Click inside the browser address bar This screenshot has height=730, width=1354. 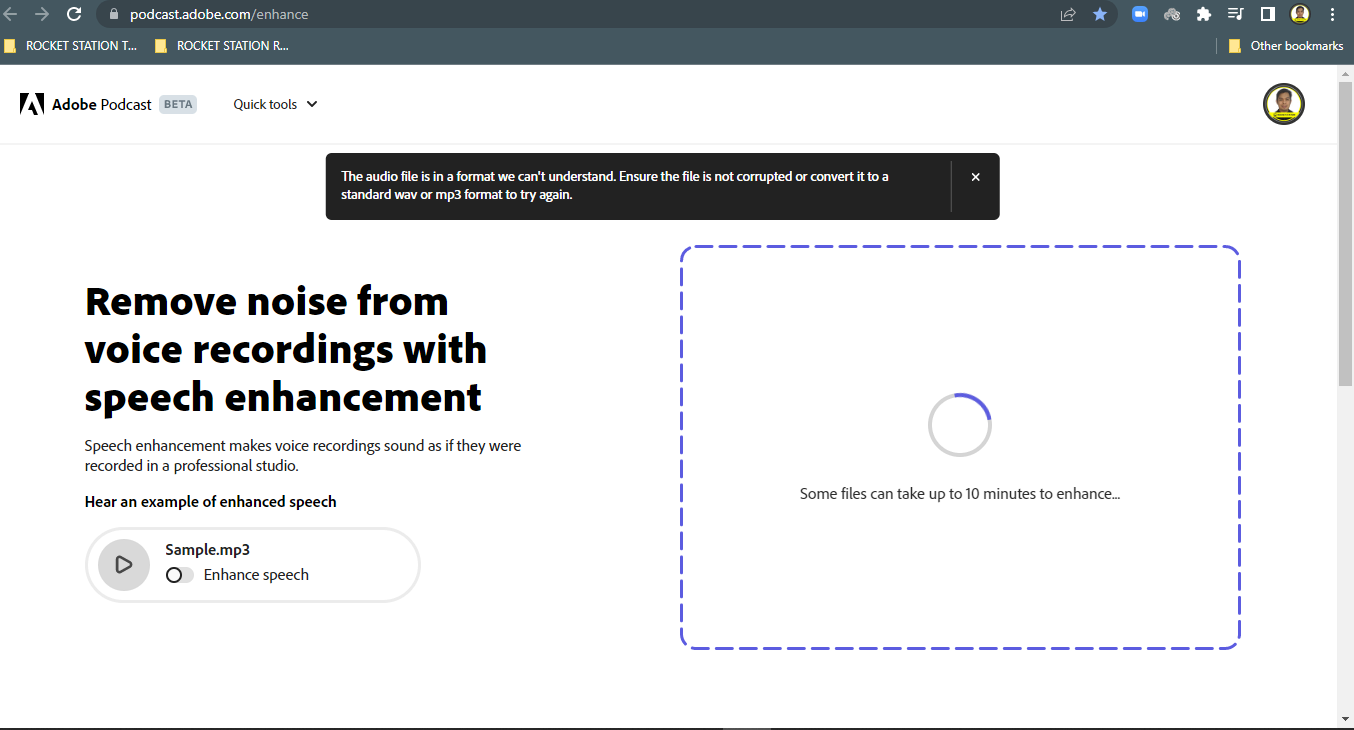click(x=400, y=14)
